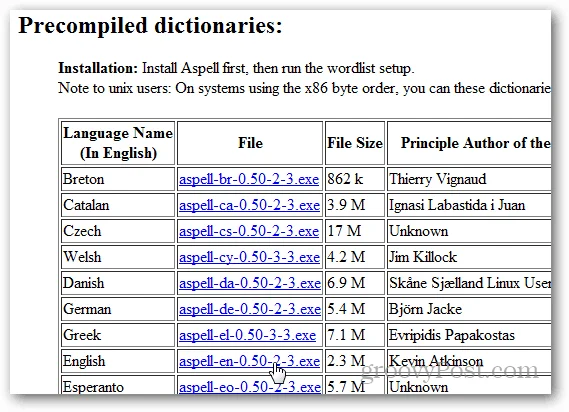Click author 'Evripidis Papakostas'
This screenshot has height=412, width=569.
452,335
